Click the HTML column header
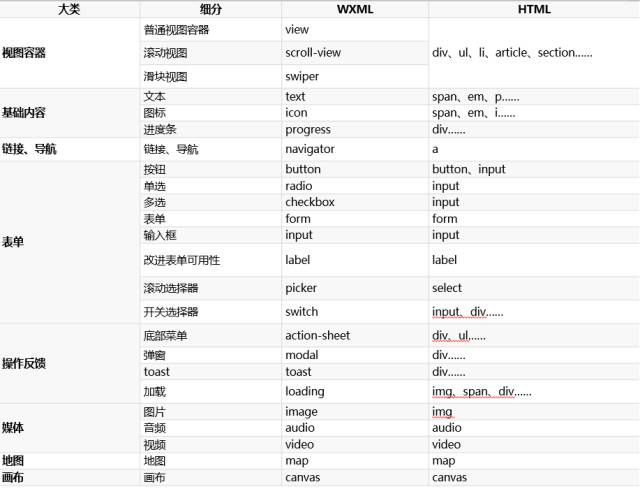Viewport: 640px width, 489px height. 534,9
